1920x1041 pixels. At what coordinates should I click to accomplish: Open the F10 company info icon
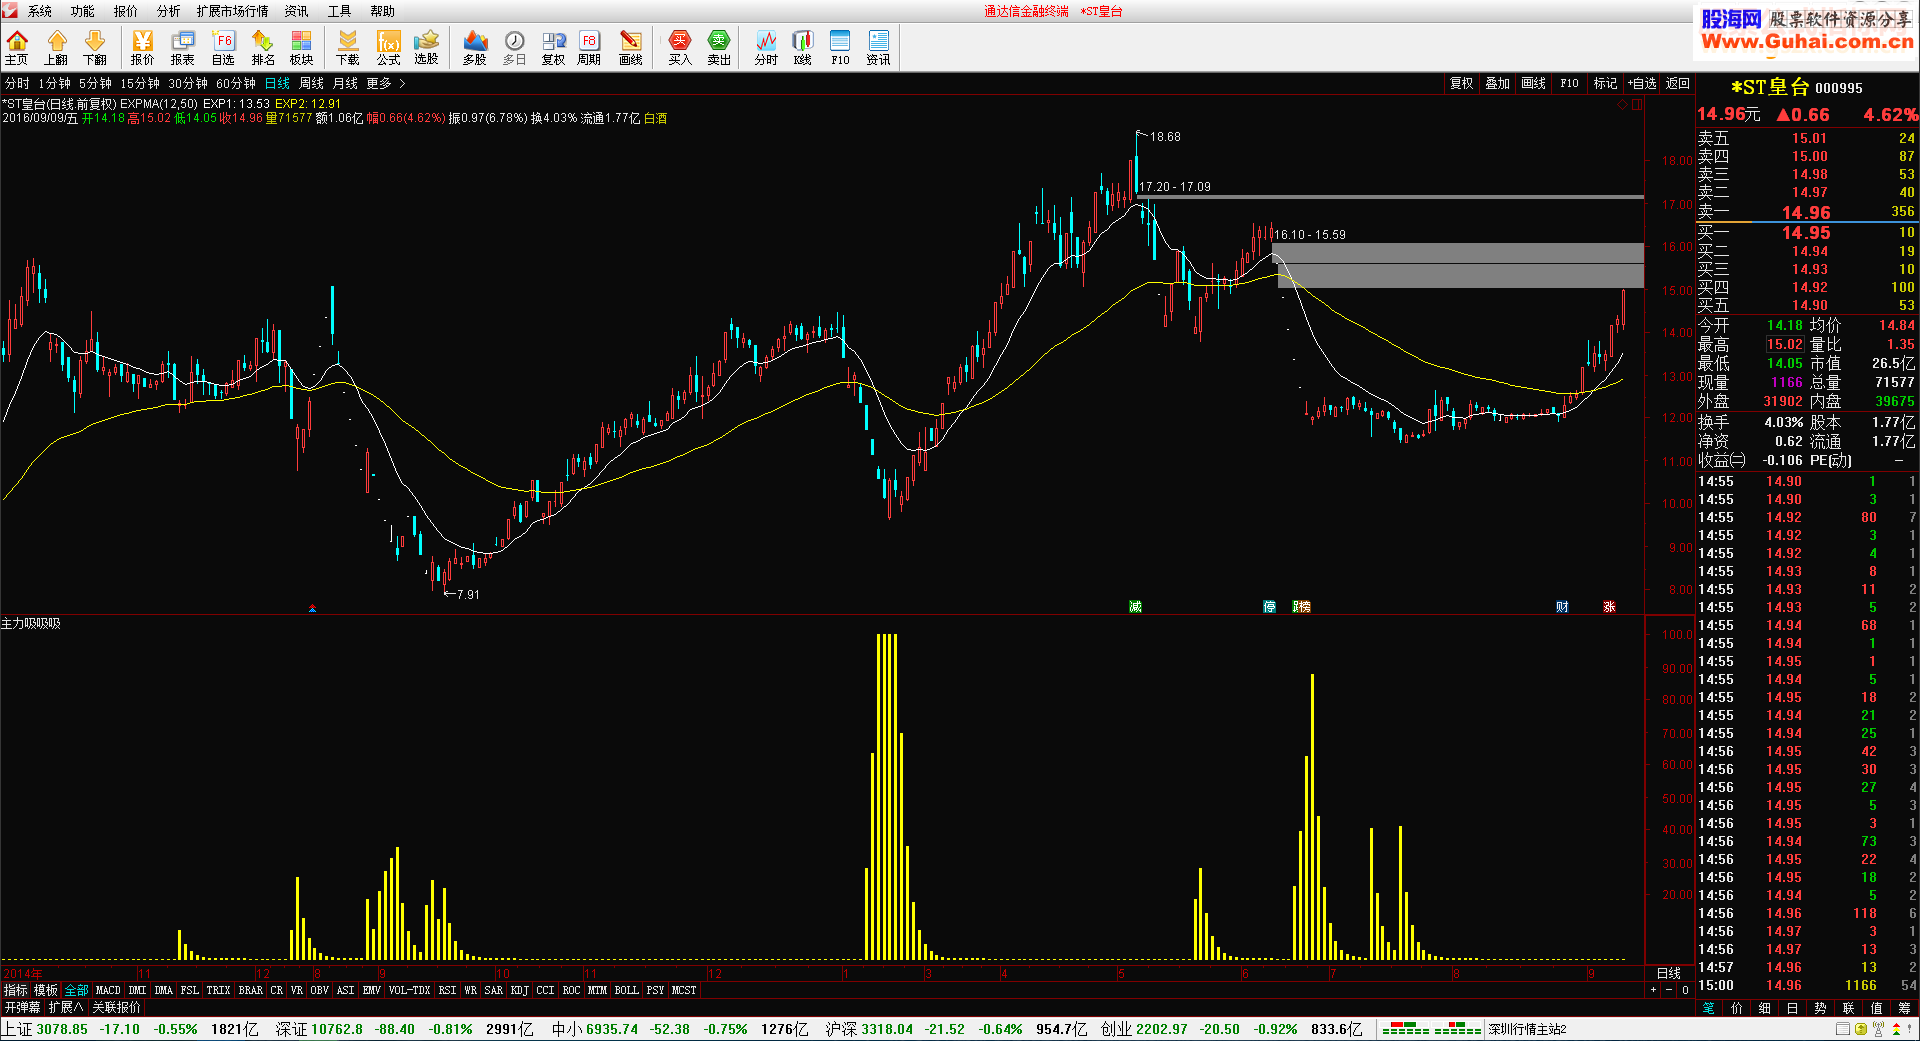[x=840, y=47]
